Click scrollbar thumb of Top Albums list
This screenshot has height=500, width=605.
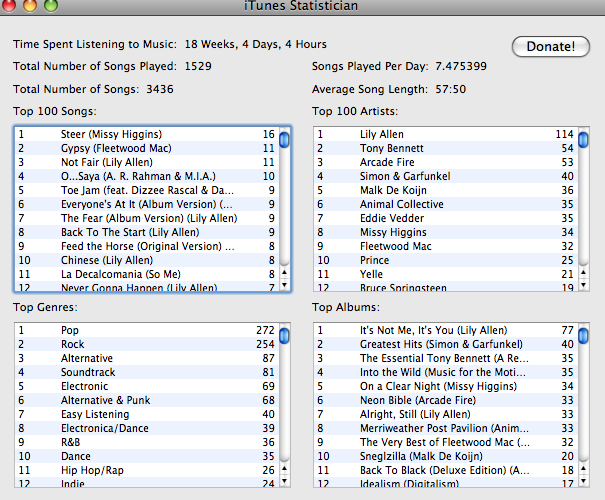(583, 335)
